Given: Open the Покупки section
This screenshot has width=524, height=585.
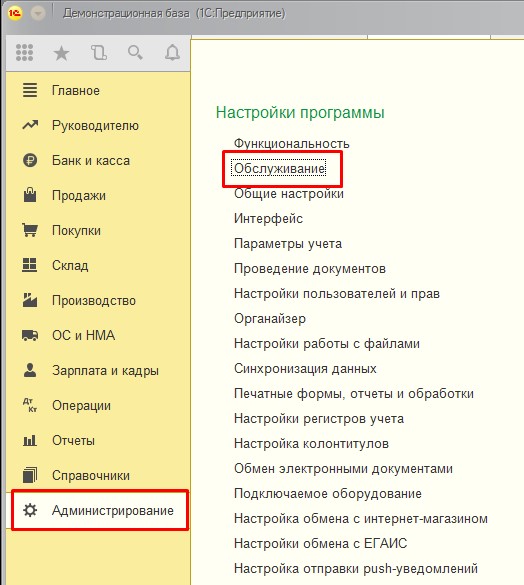Looking at the screenshot, I should pos(76,231).
